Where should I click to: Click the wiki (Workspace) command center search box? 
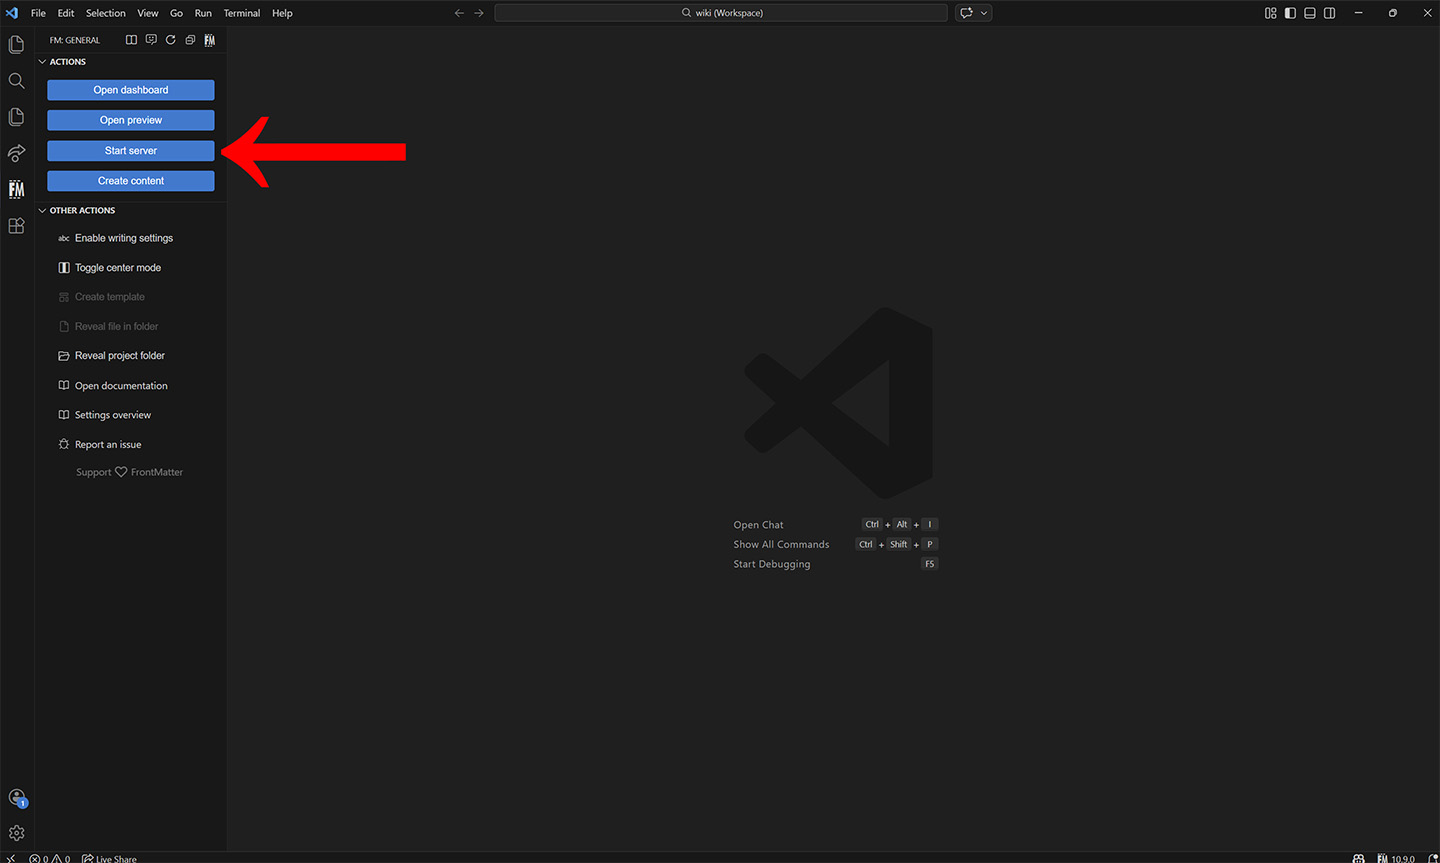click(721, 13)
